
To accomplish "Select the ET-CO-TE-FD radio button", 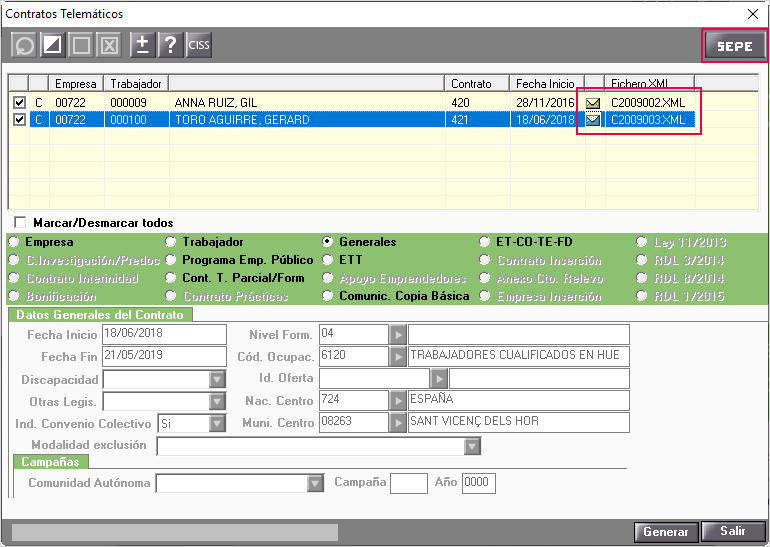I will pos(485,242).
